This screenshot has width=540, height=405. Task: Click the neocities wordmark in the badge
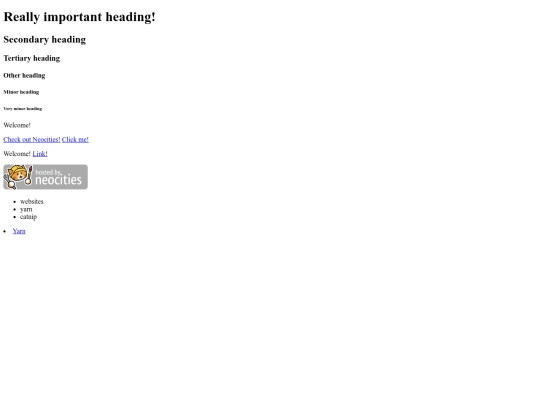pyautogui.click(x=59, y=180)
